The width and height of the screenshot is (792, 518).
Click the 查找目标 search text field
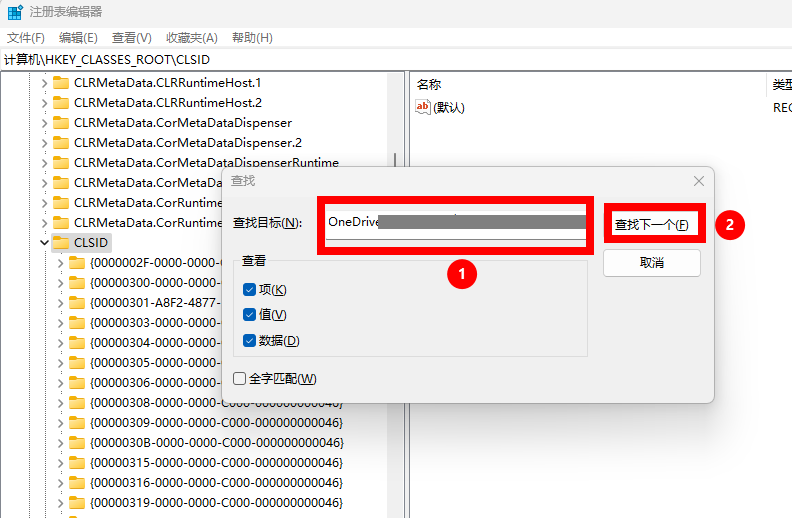[x=455, y=222]
